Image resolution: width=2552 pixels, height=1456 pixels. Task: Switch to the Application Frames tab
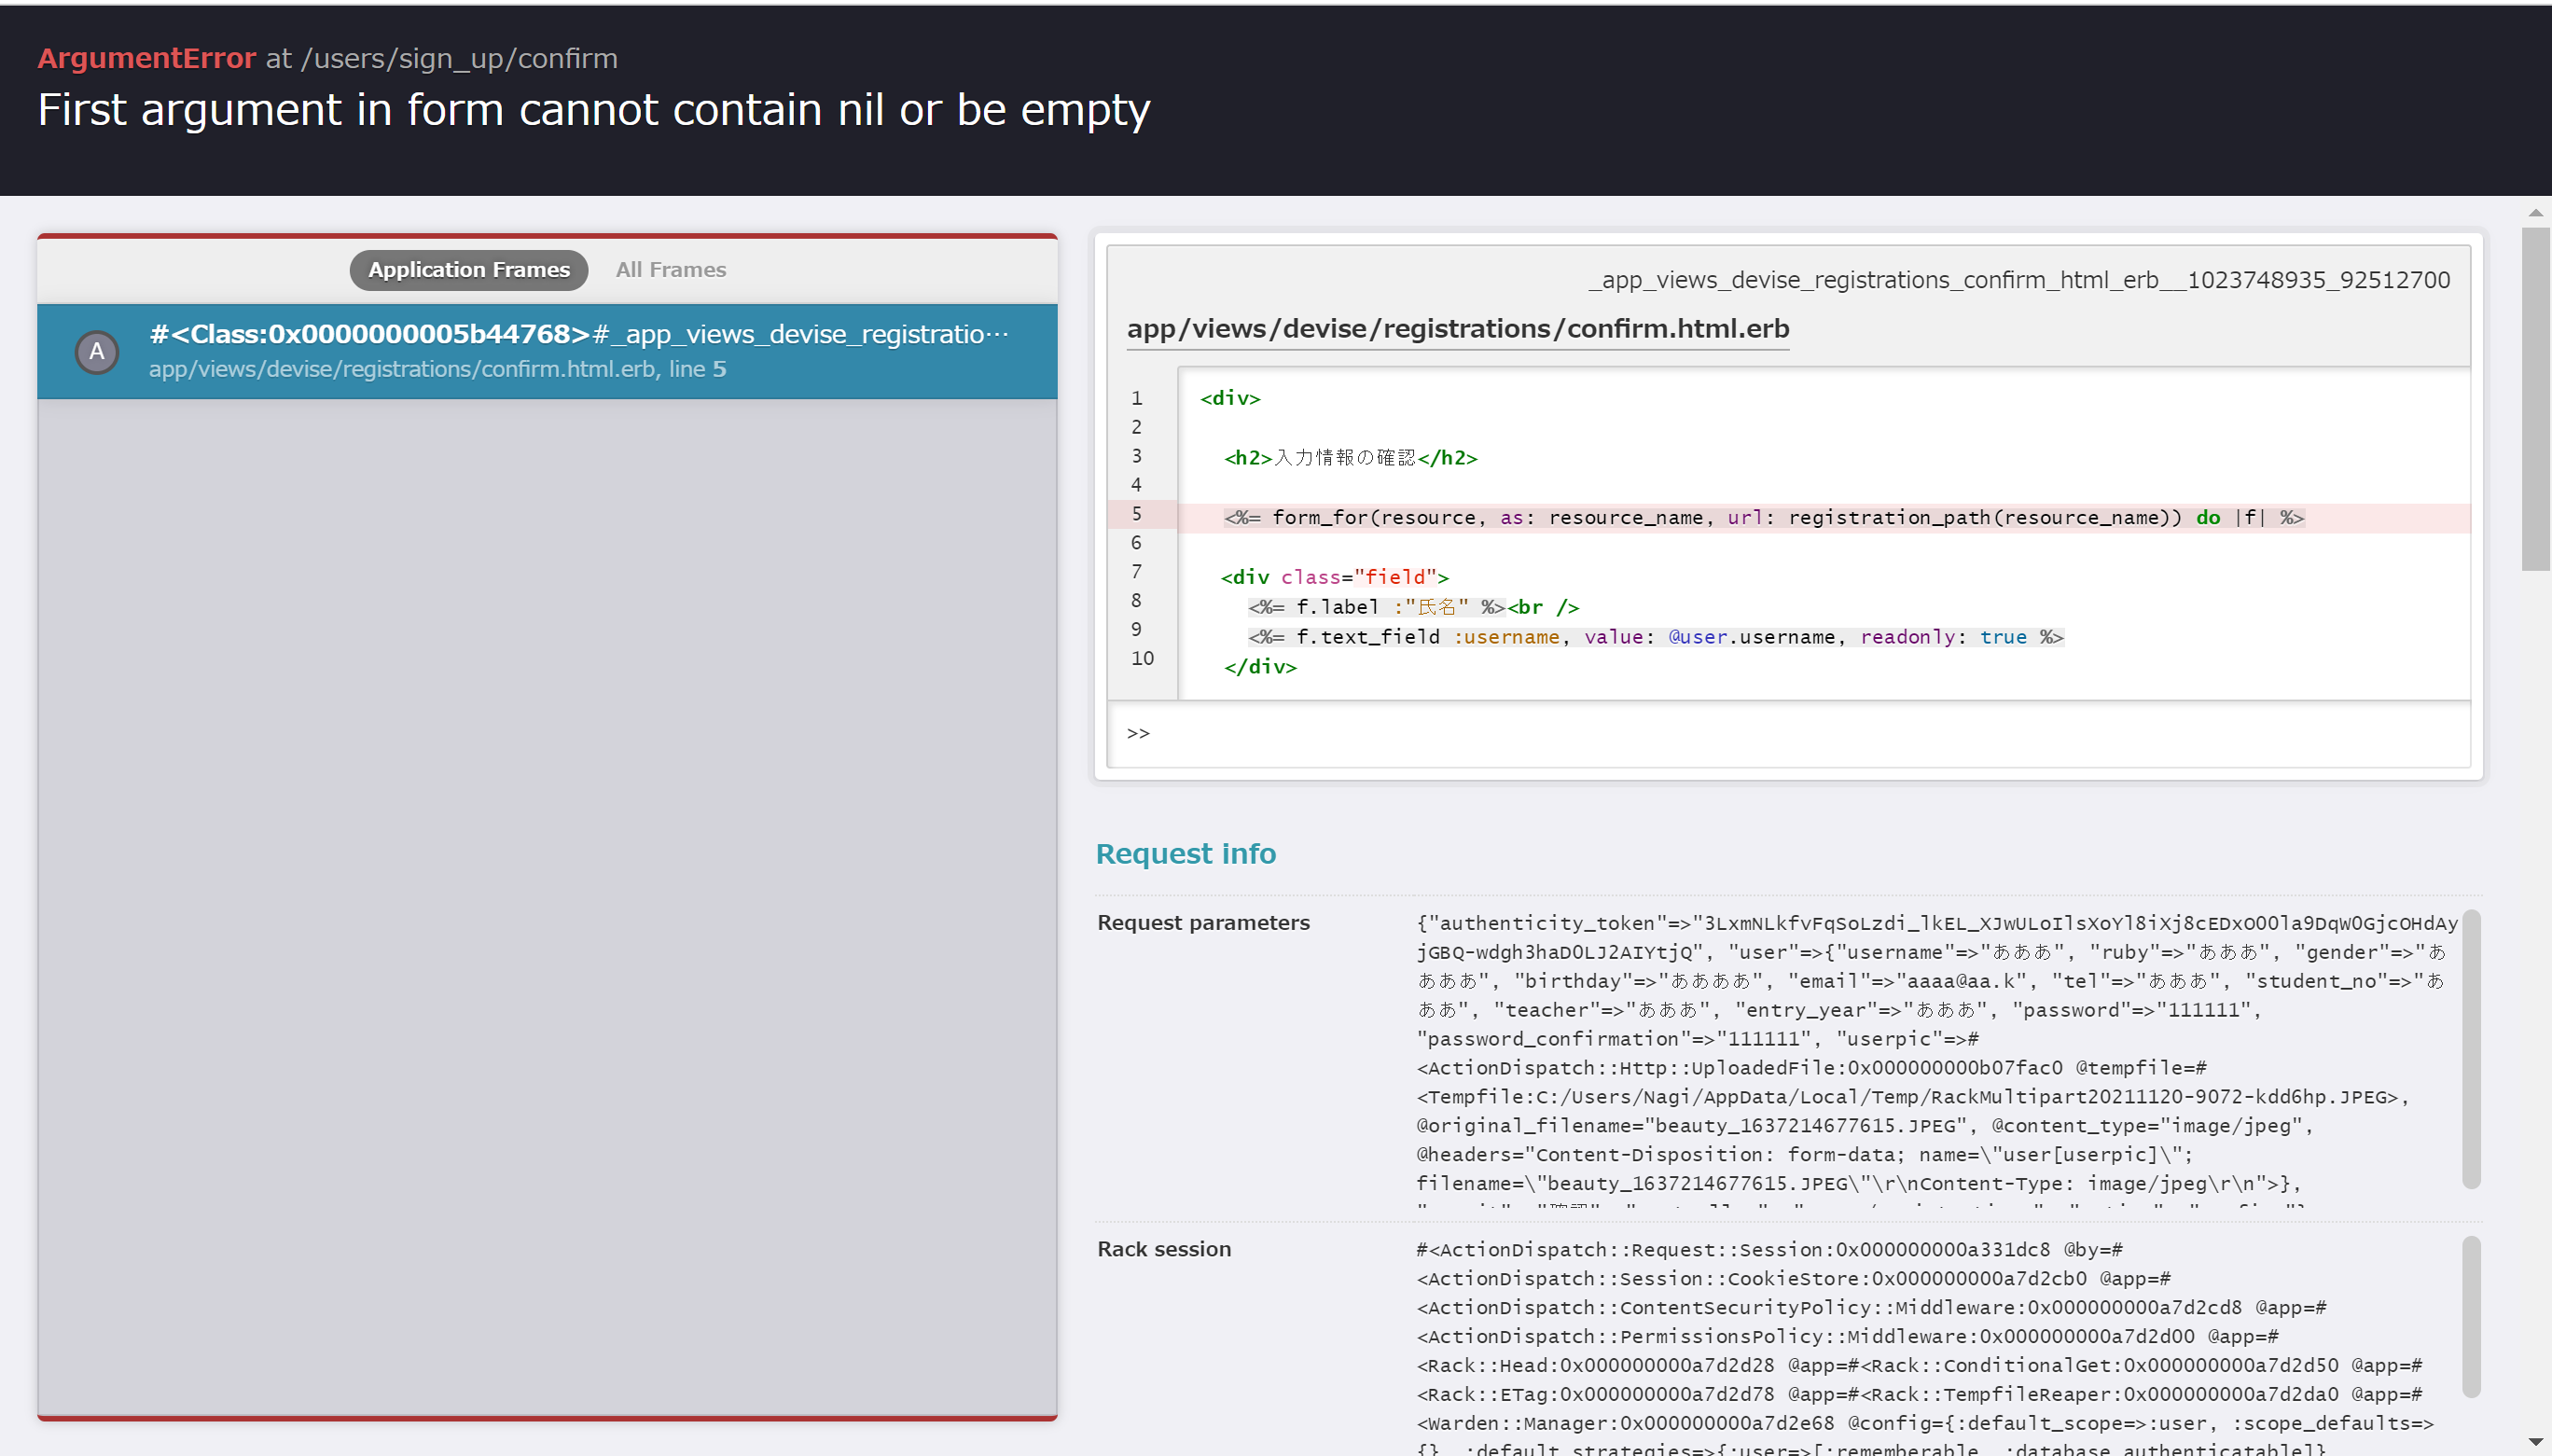[468, 270]
